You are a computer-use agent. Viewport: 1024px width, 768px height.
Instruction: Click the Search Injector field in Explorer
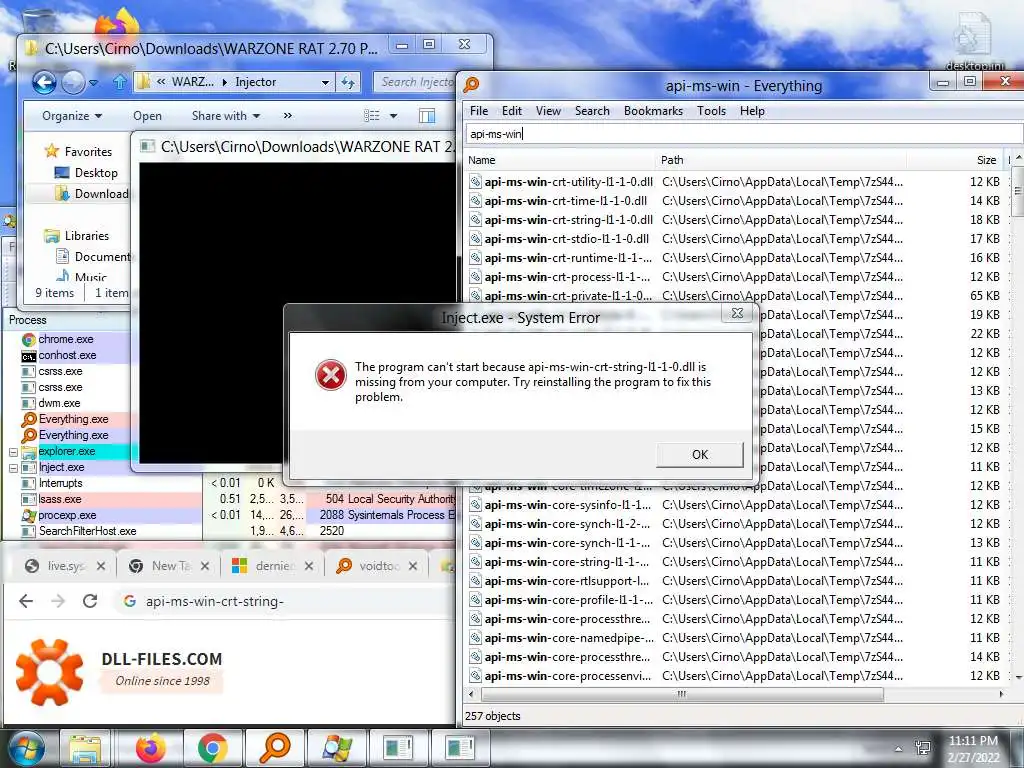pos(415,82)
